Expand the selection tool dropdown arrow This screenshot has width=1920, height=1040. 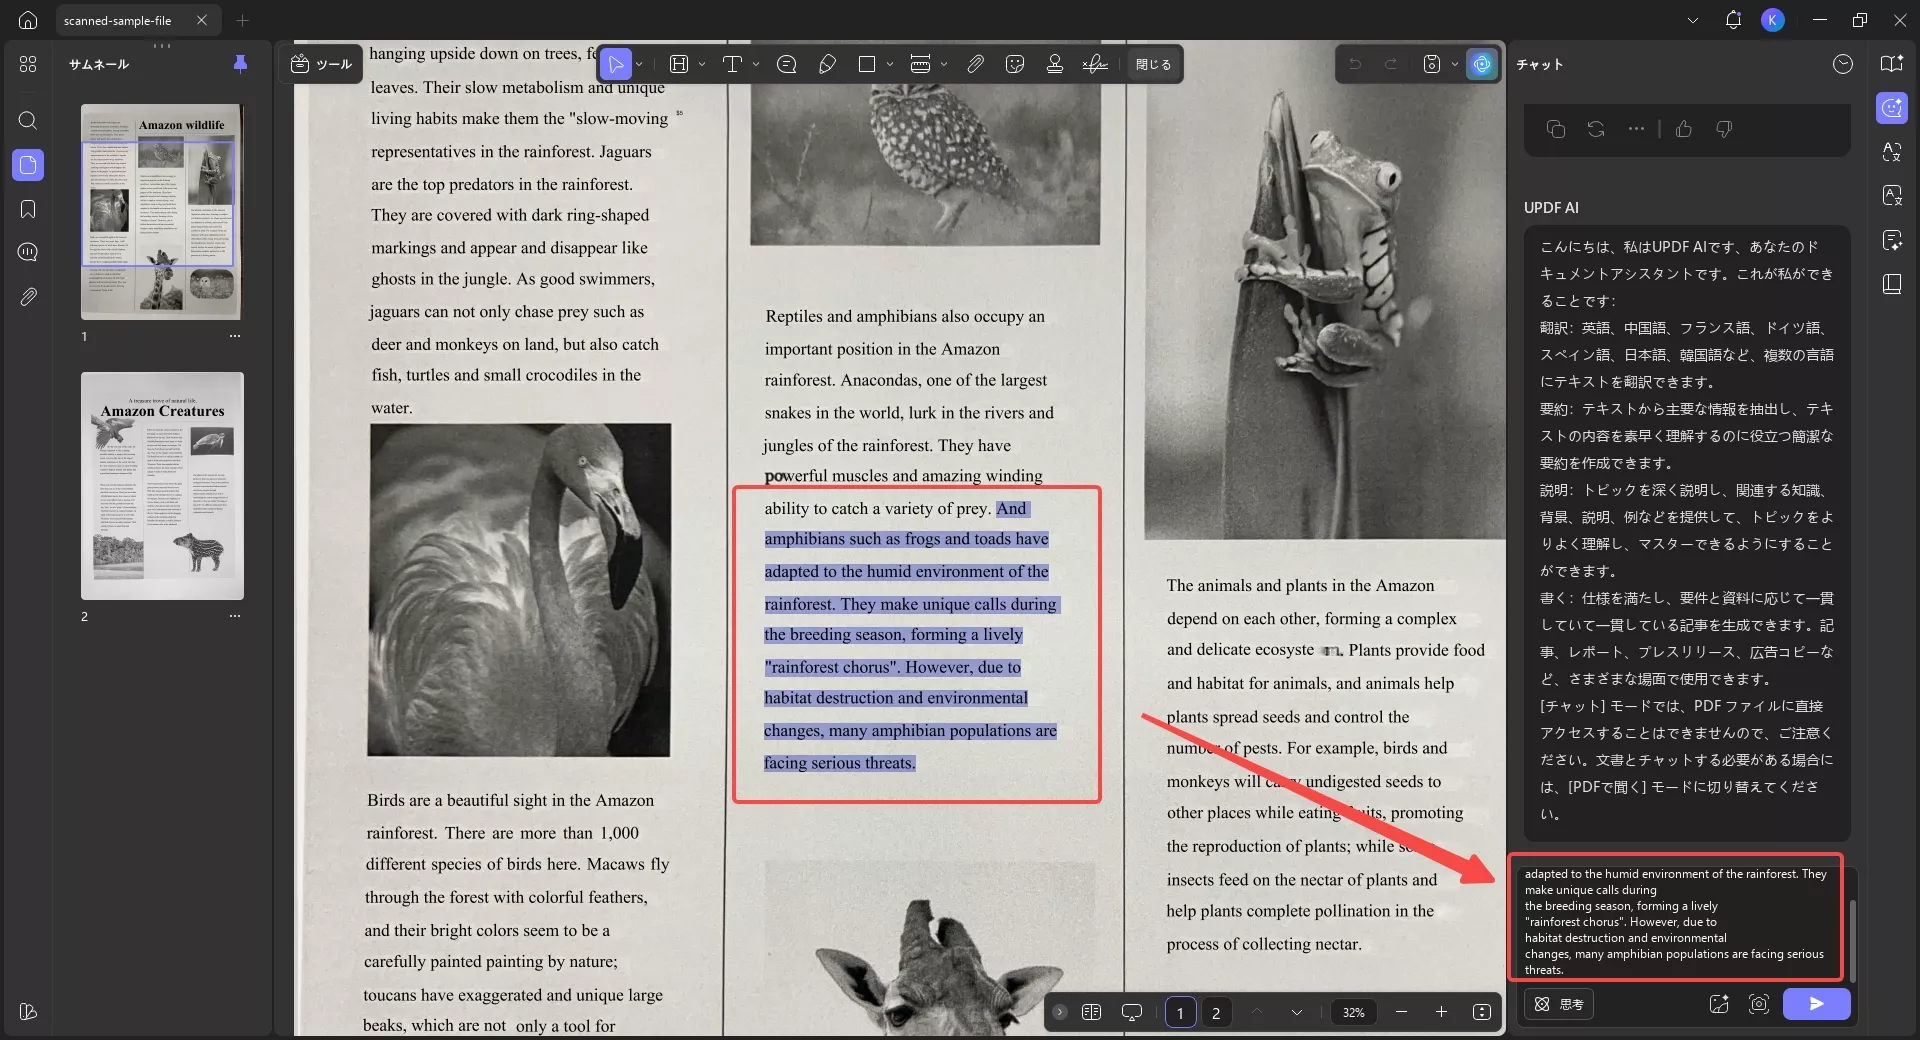639,64
